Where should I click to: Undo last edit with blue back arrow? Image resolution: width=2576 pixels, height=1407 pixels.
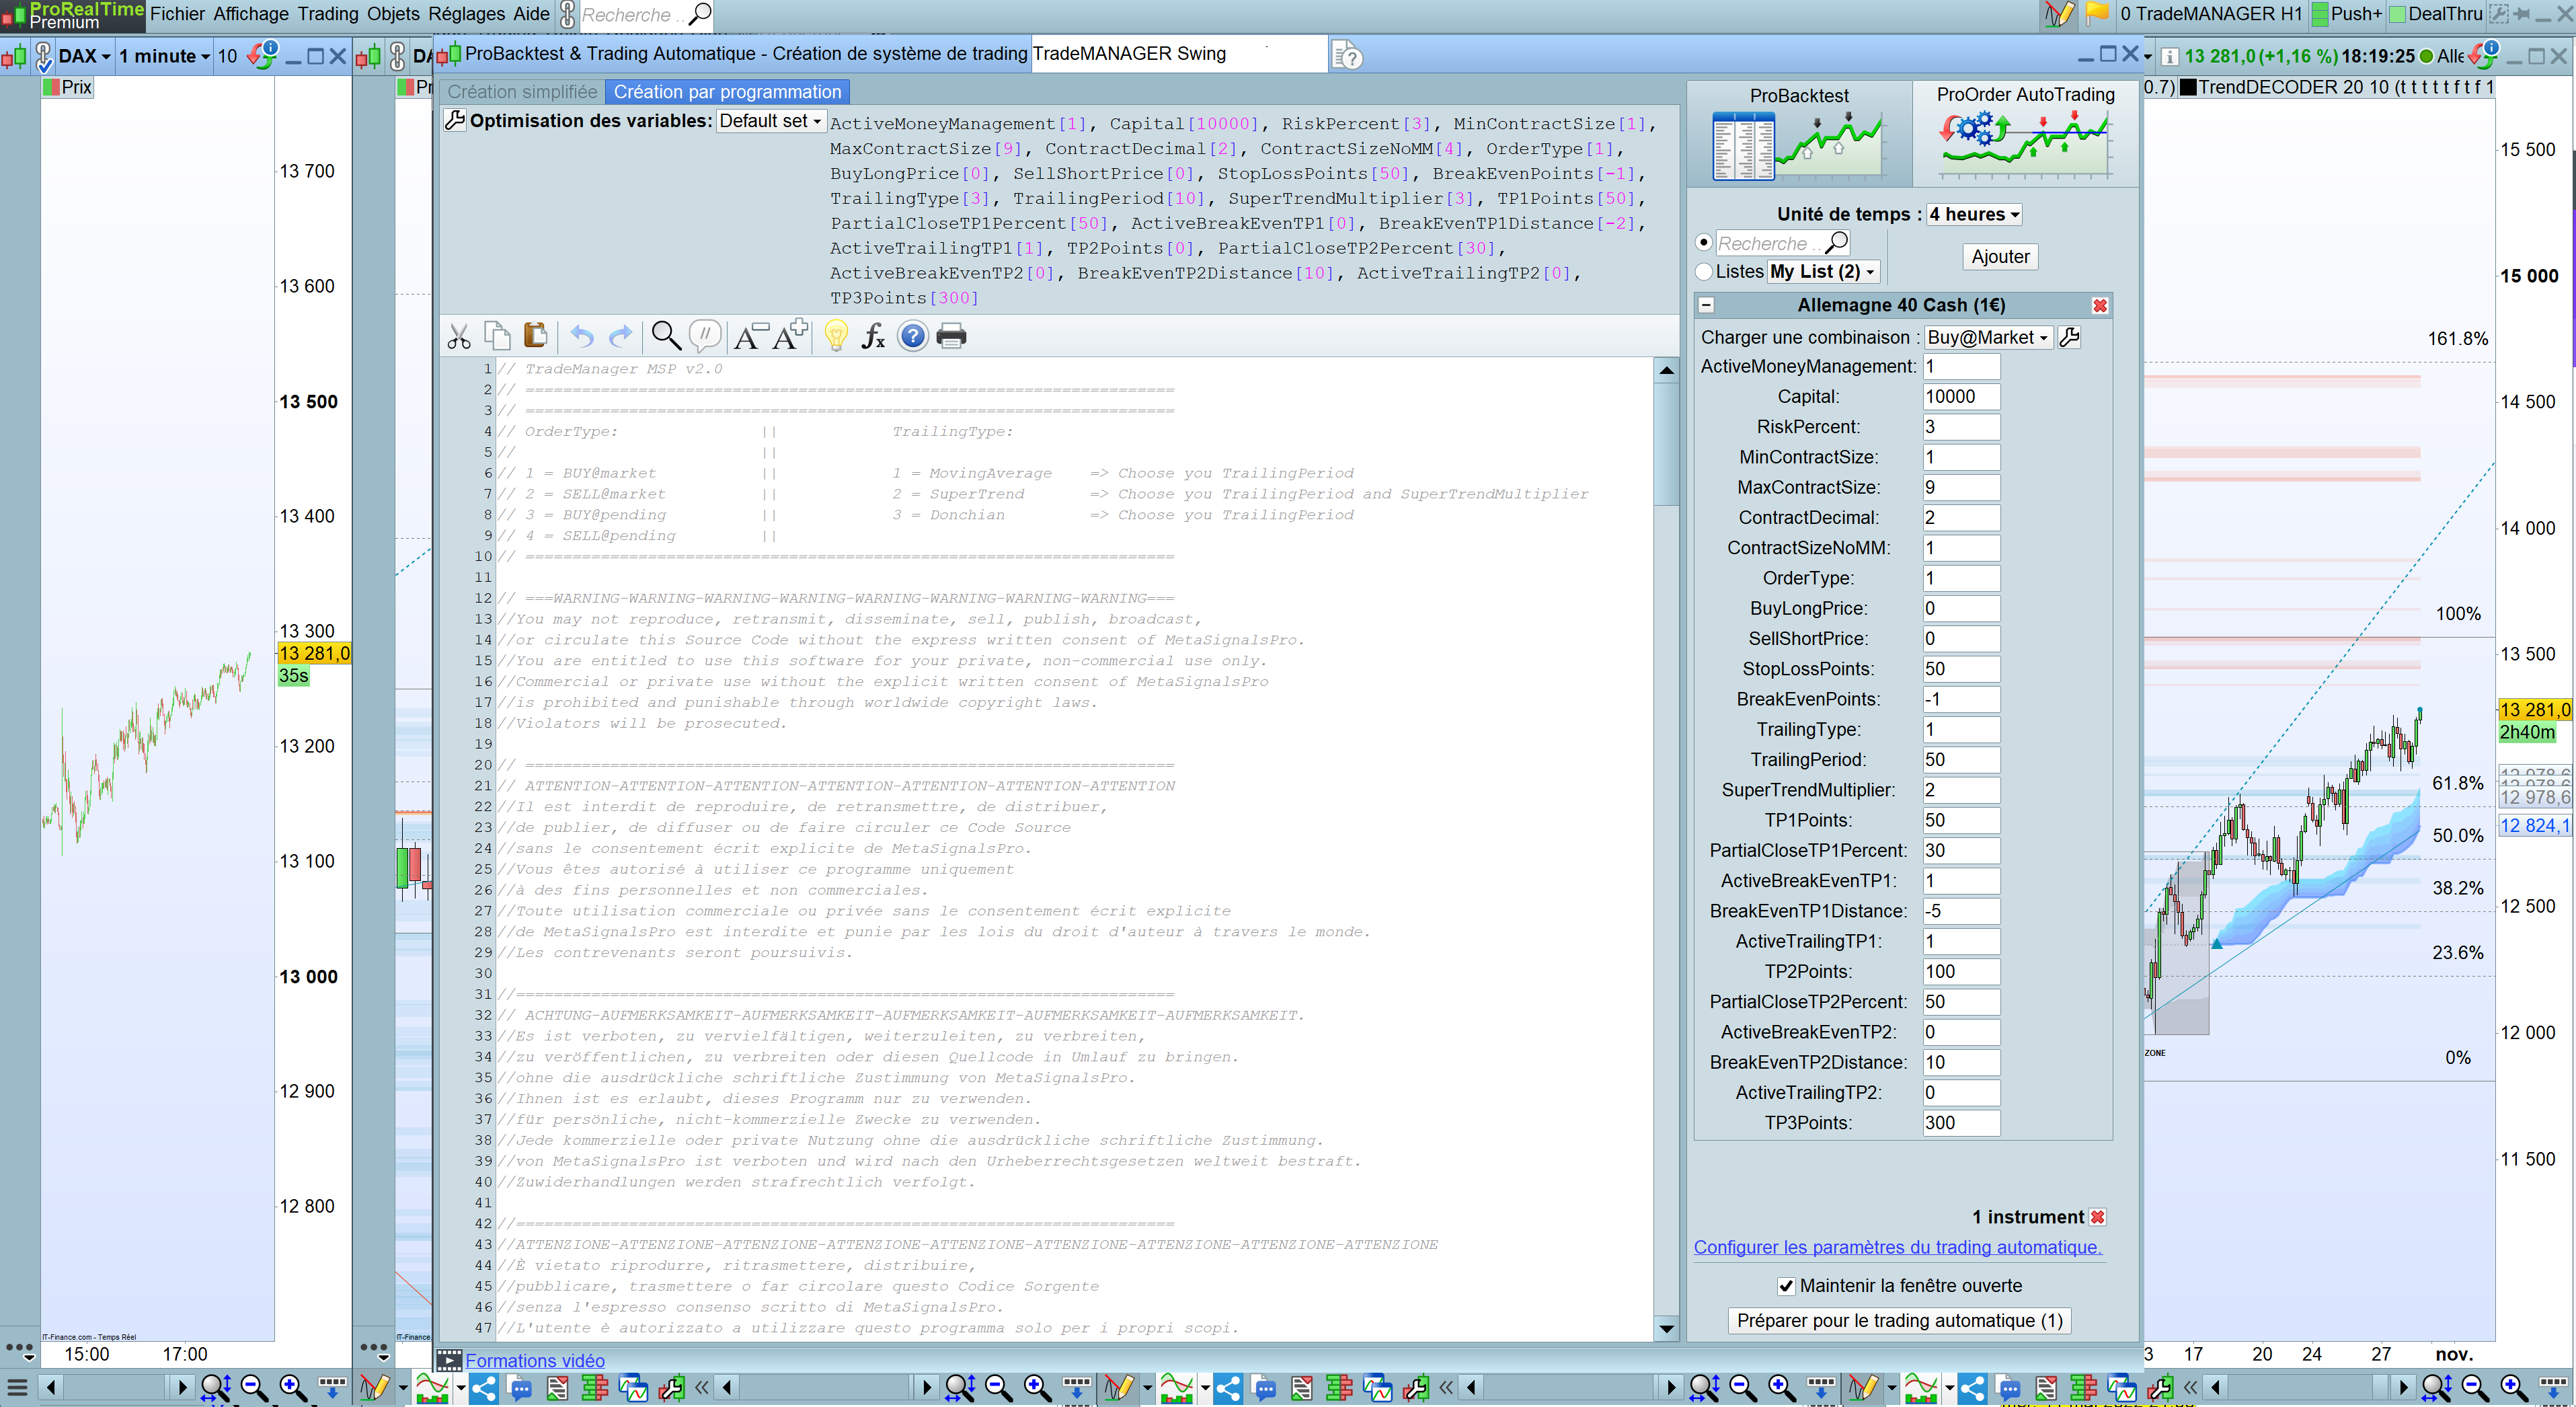pyautogui.click(x=582, y=337)
